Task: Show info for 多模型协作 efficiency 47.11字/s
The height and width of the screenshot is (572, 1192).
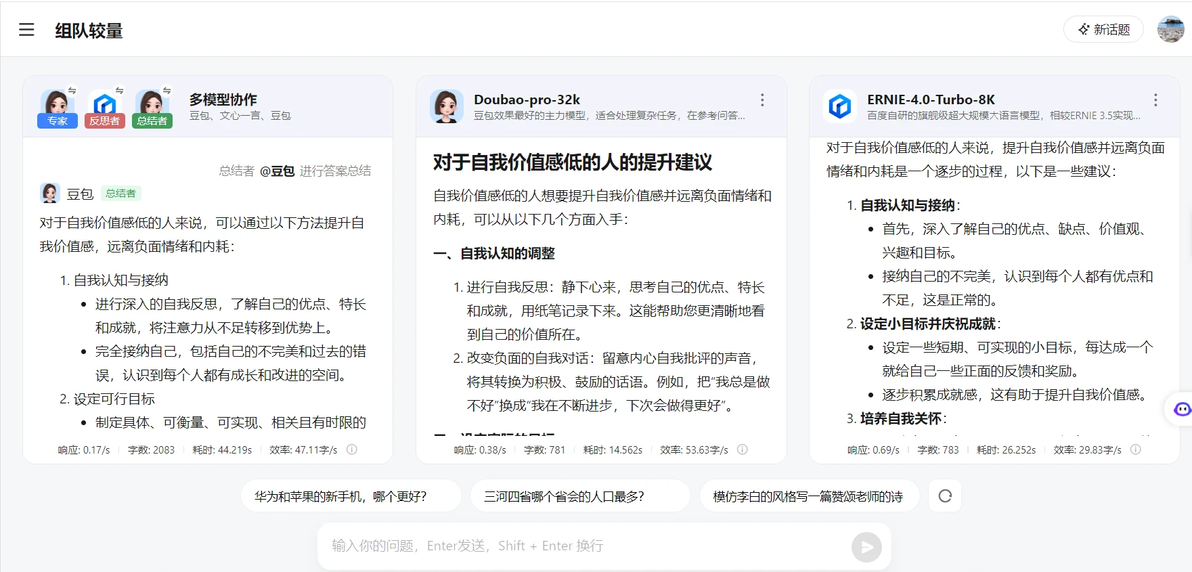Action: 351,450
